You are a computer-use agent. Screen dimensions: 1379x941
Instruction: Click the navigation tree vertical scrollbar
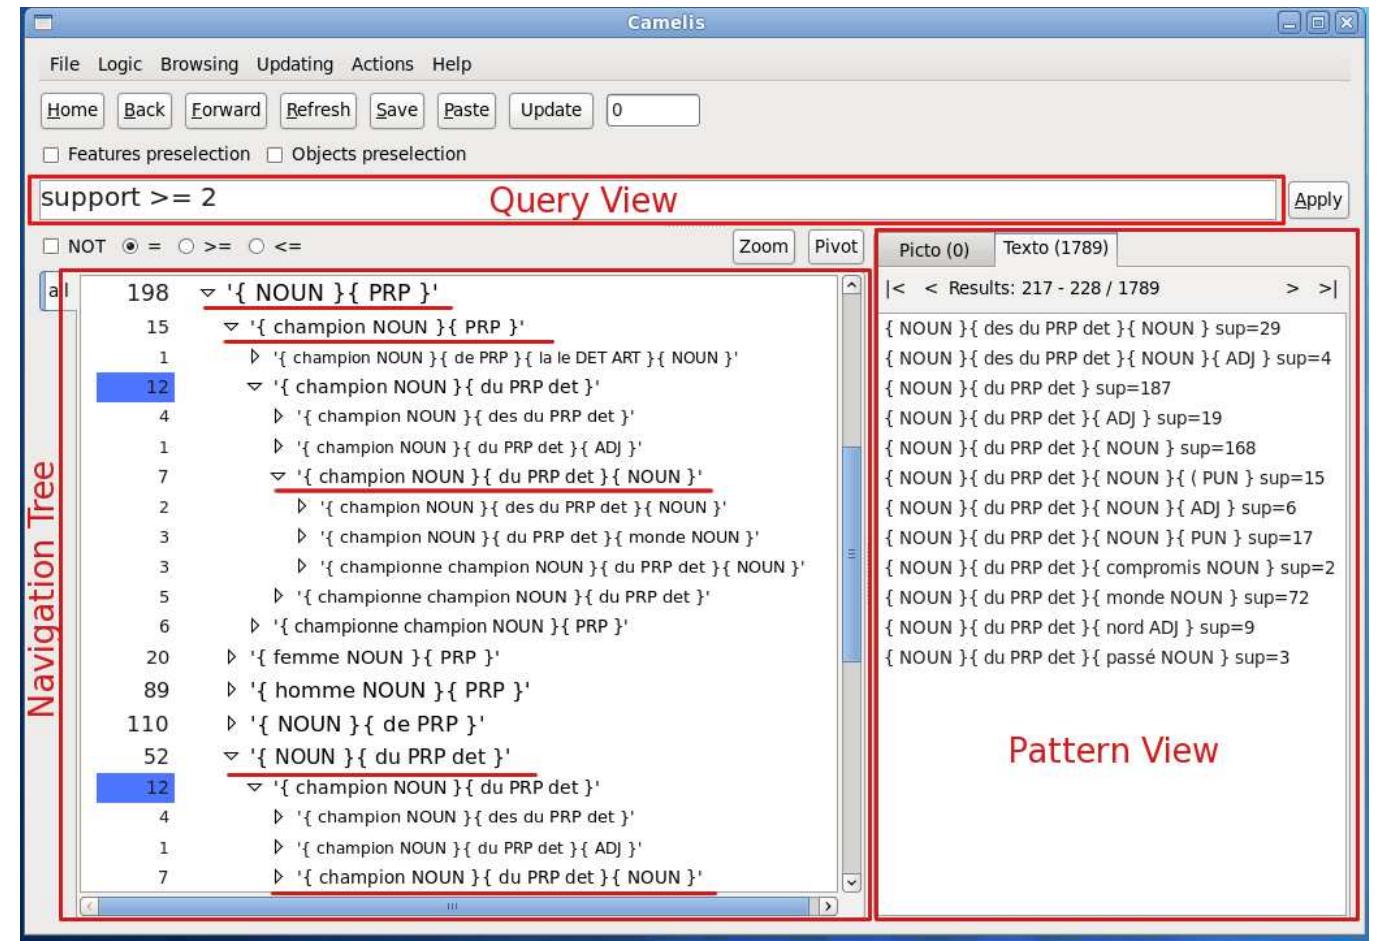pos(851,554)
